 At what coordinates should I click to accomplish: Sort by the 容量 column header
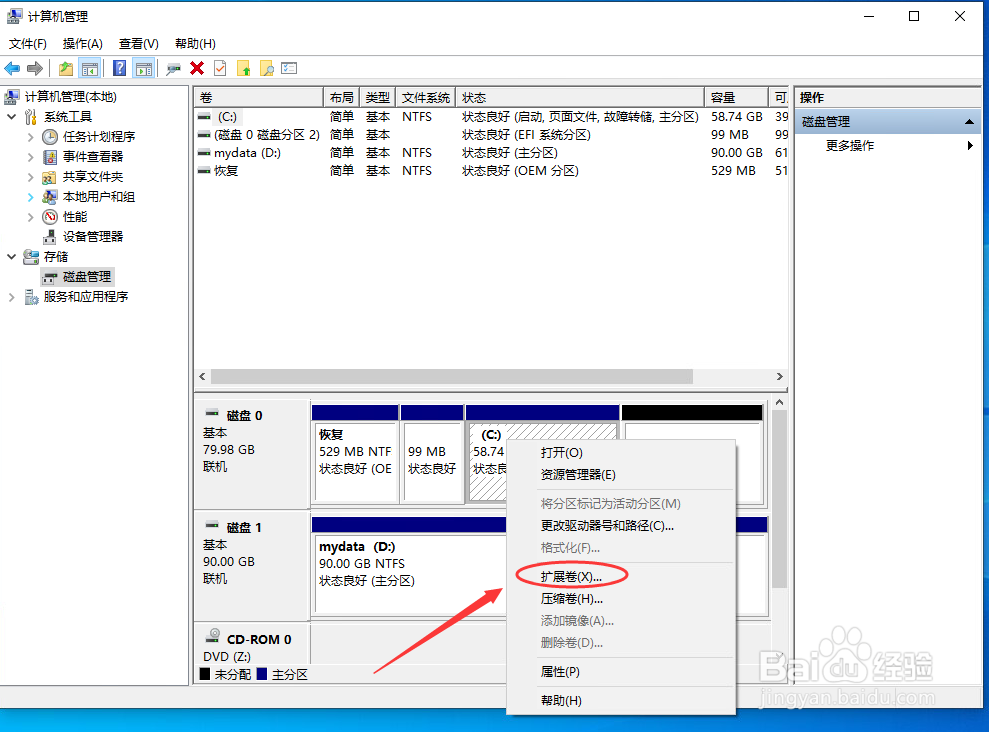[736, 98]
